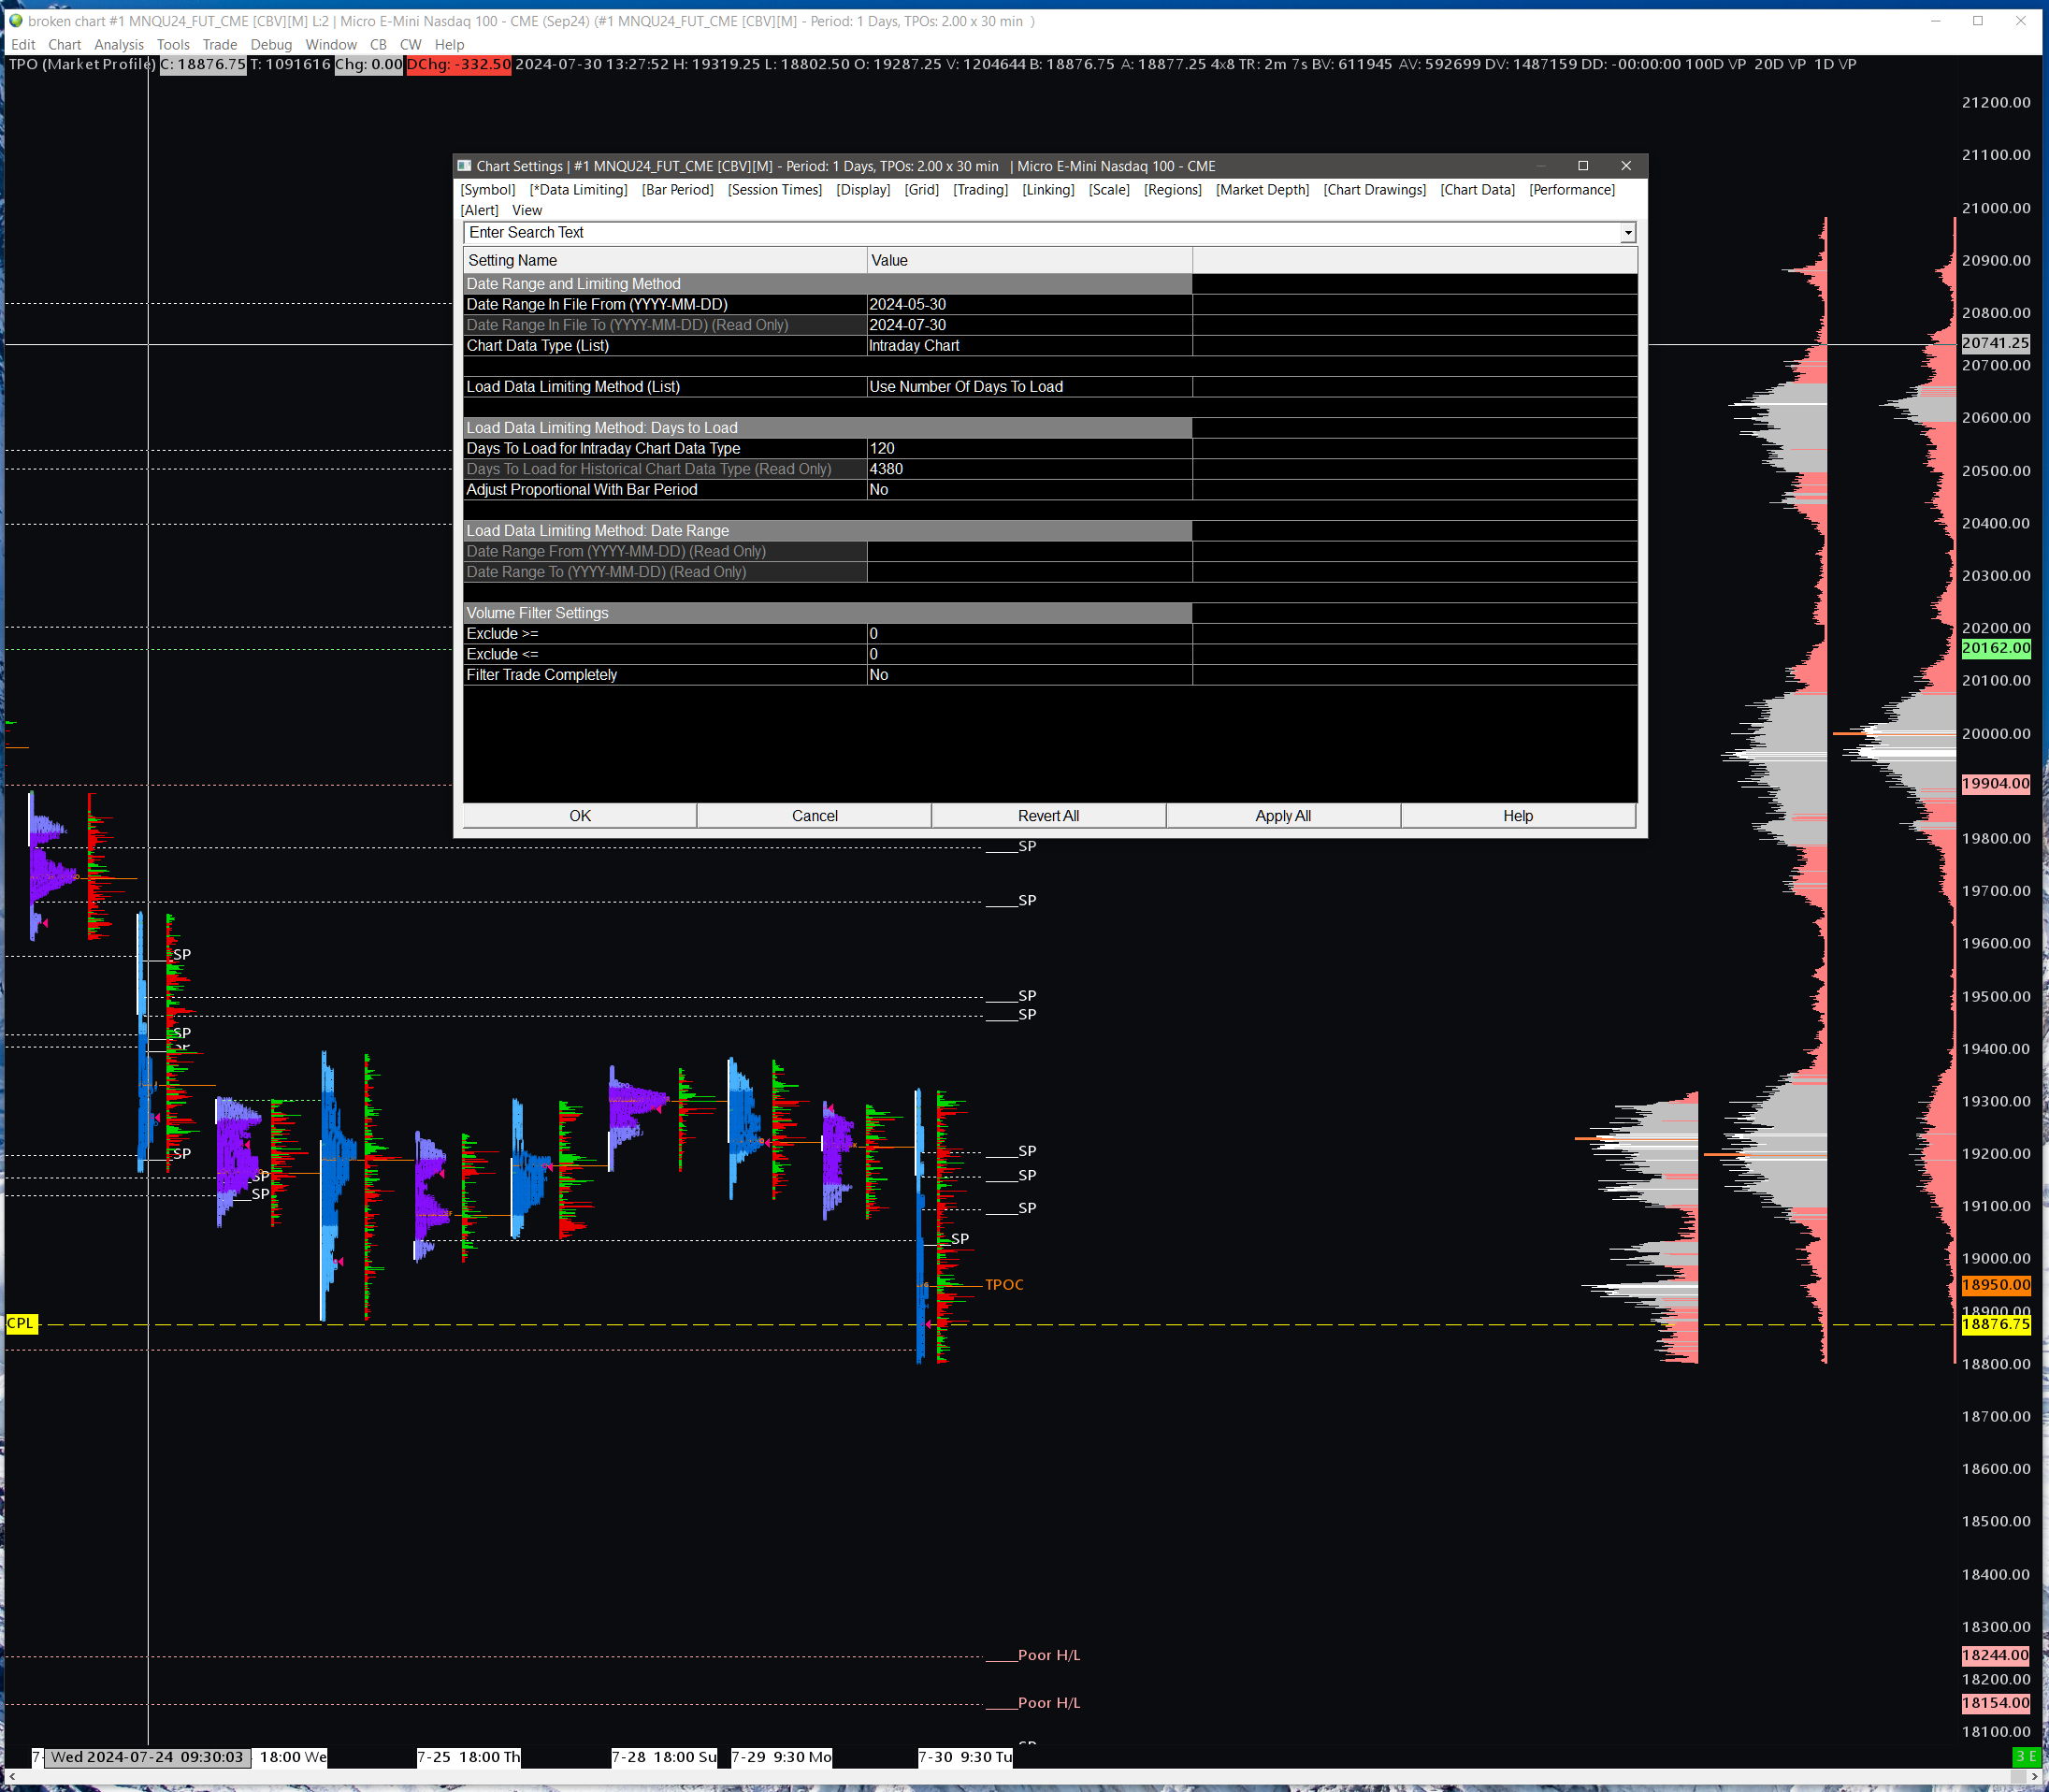Viewport: 2049px width, 1792px height.
Task: Click the Chart Settings dialog window icon
Action: point(464,166)
